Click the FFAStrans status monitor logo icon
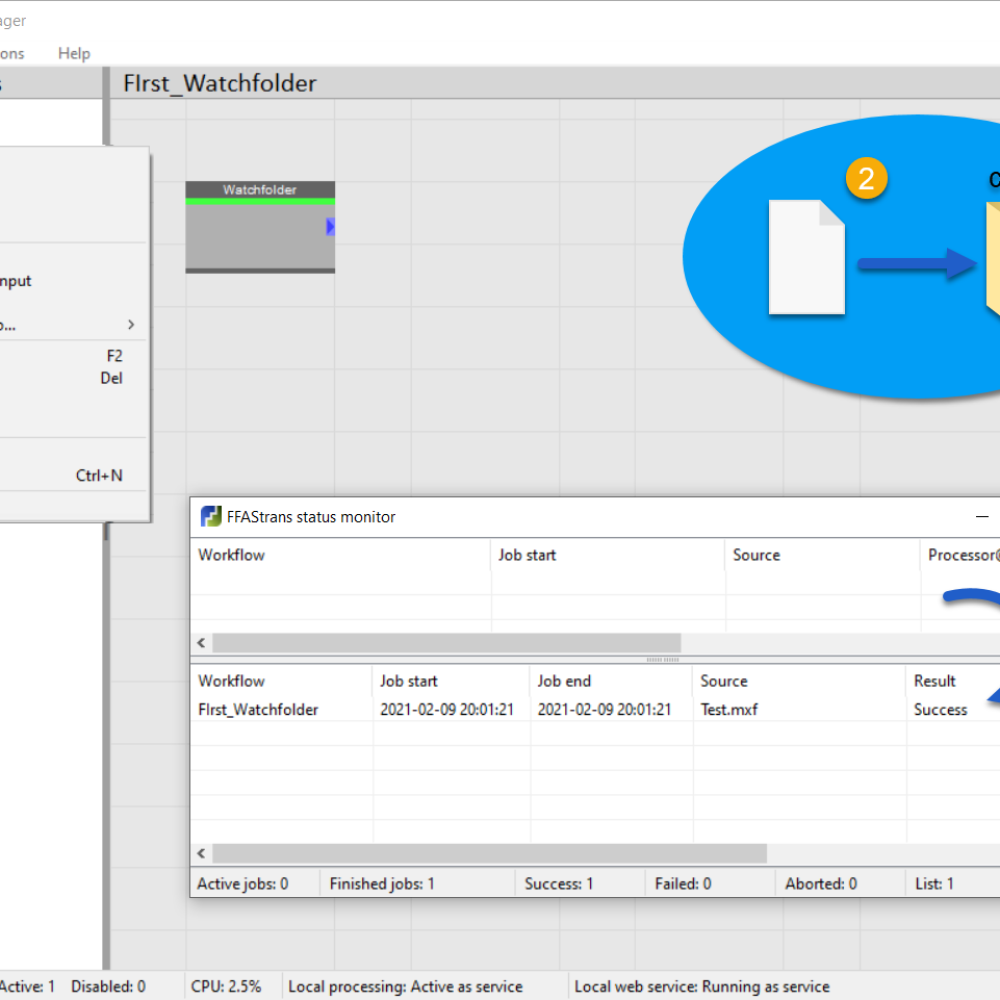 210,517
